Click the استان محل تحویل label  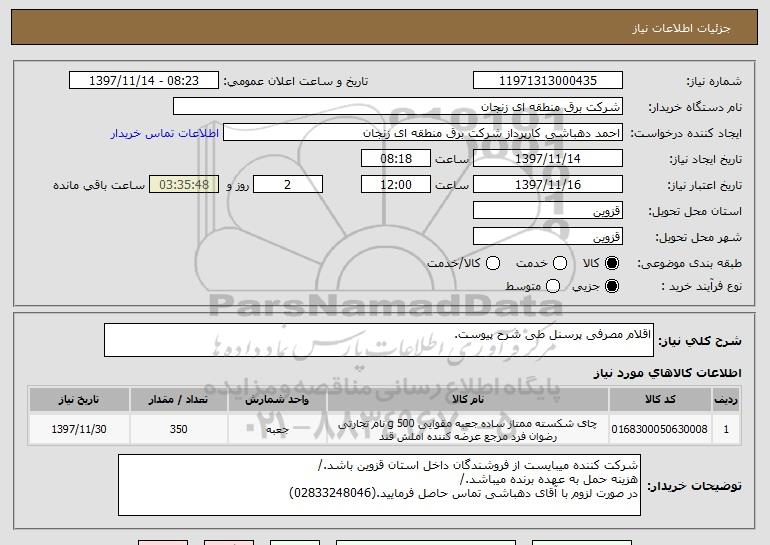pos(695,211)
